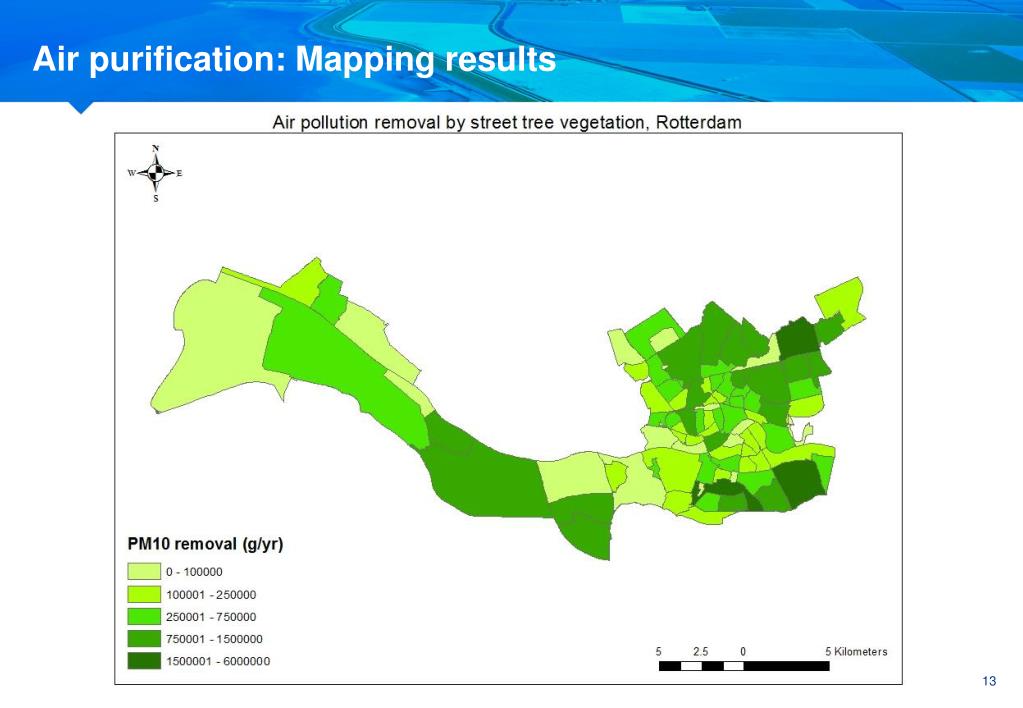Image resolution: width=1023 pixels, height=708 pixels.
Task: Click the '5 Kilometers' scale label
Action: pos(856,651)
